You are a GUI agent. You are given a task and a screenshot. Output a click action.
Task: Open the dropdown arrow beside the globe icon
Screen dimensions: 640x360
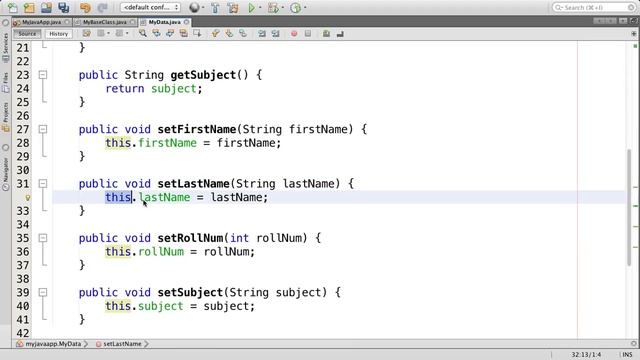203,8
